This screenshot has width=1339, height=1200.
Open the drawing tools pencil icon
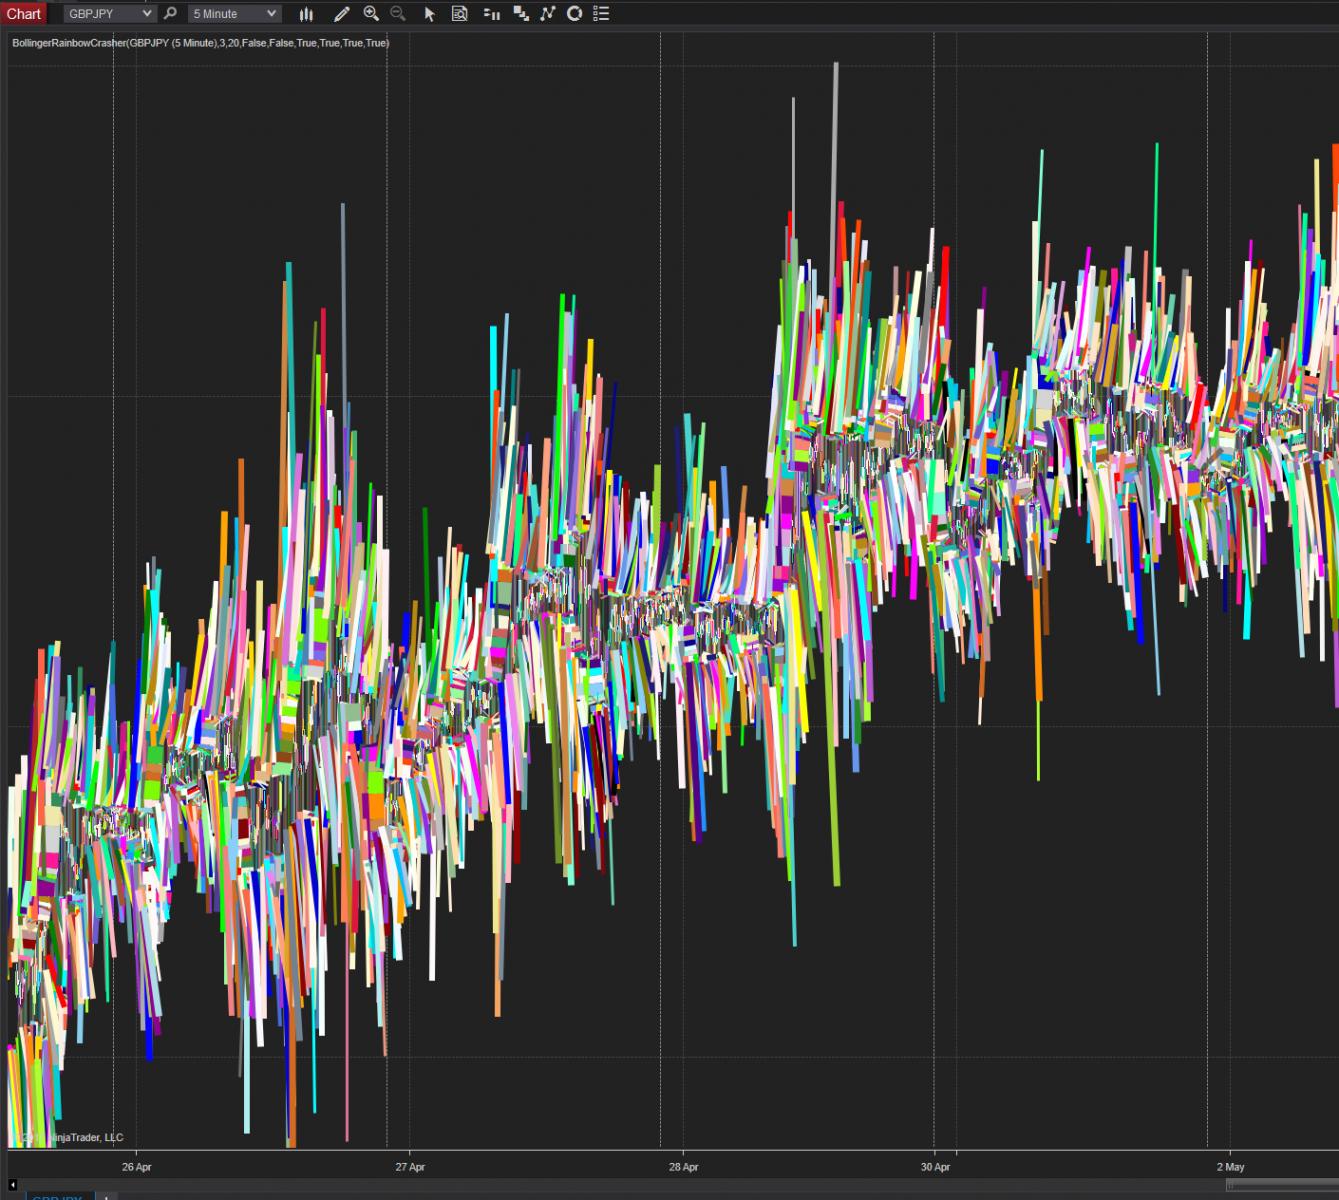tap(341, 14)
